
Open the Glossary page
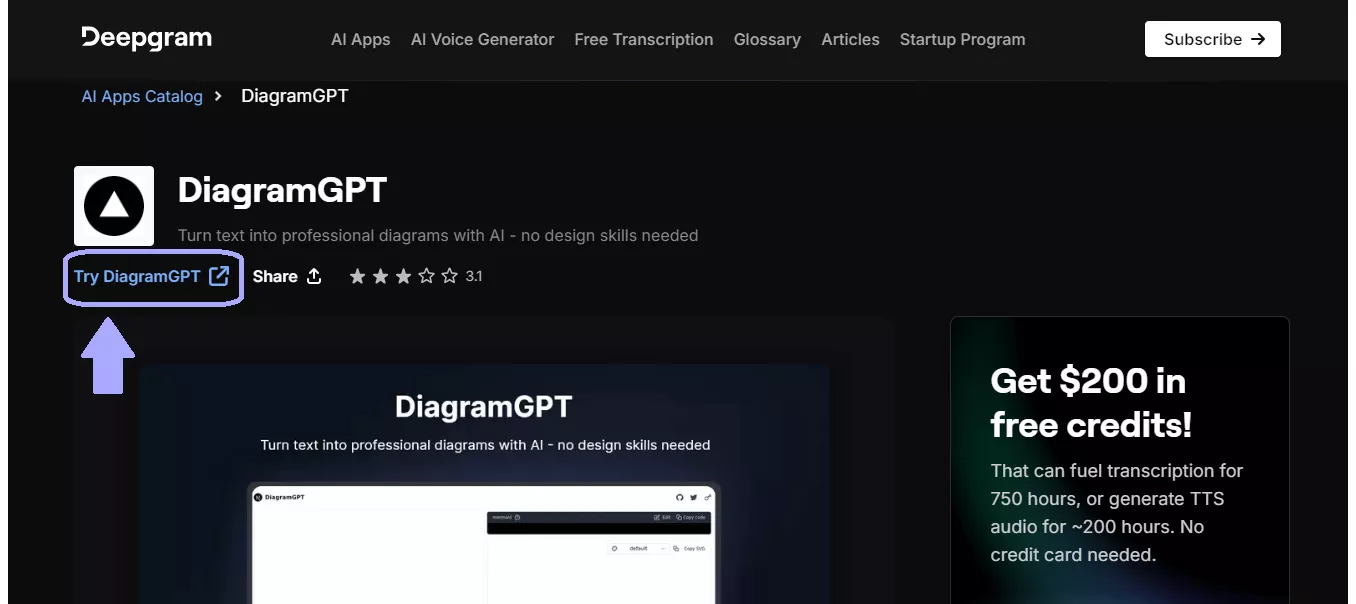(767, 39)
